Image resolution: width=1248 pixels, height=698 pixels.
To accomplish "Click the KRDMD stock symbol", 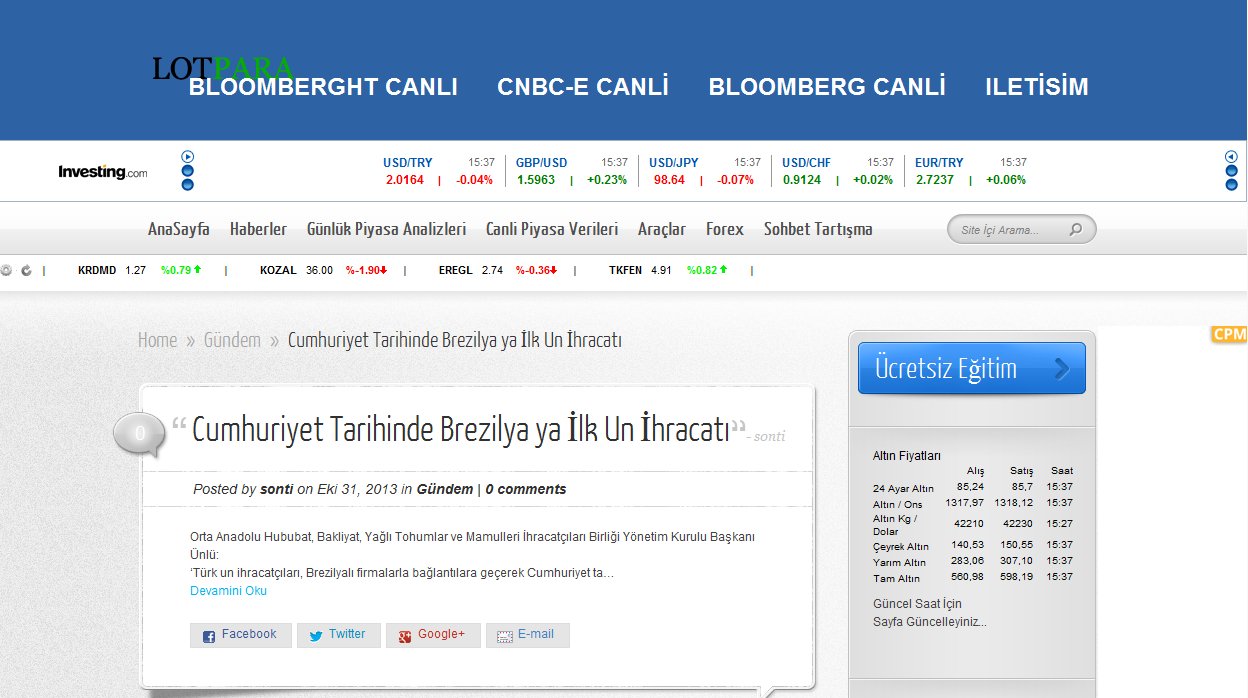I will (x=97, y=270).
